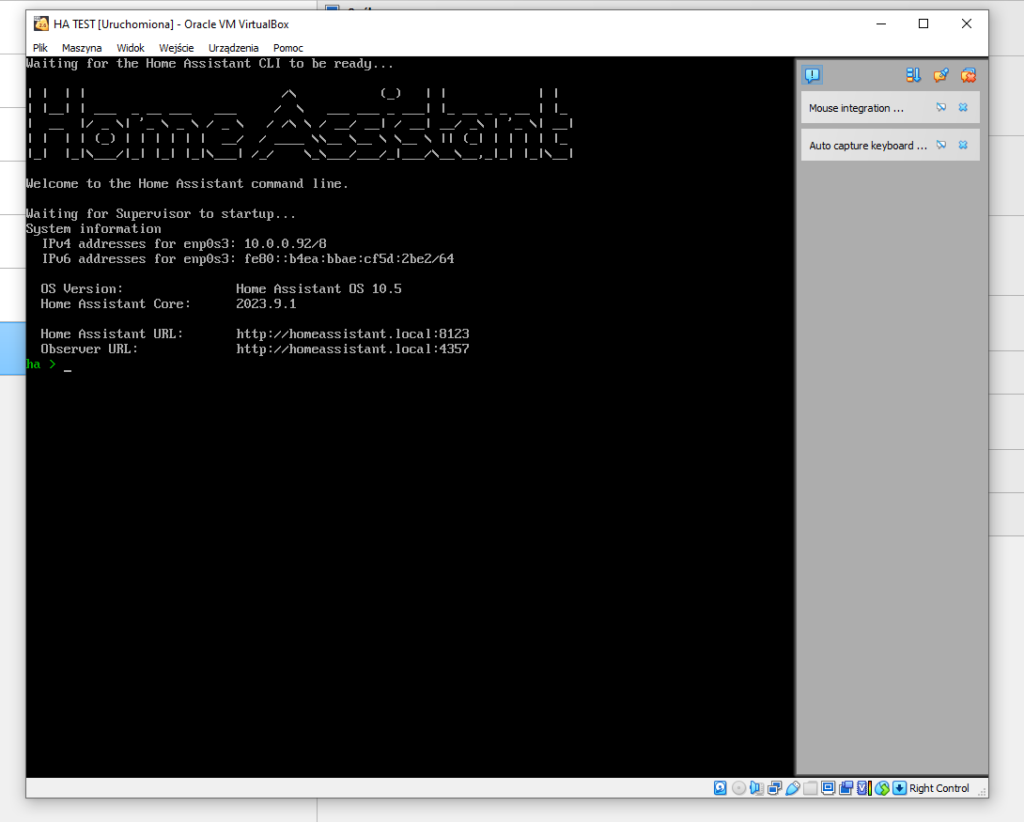Image resolution: width=1024 pixels, height=822 pixels.
Task: Expand the Widok menu
Action: pos(130,47)
